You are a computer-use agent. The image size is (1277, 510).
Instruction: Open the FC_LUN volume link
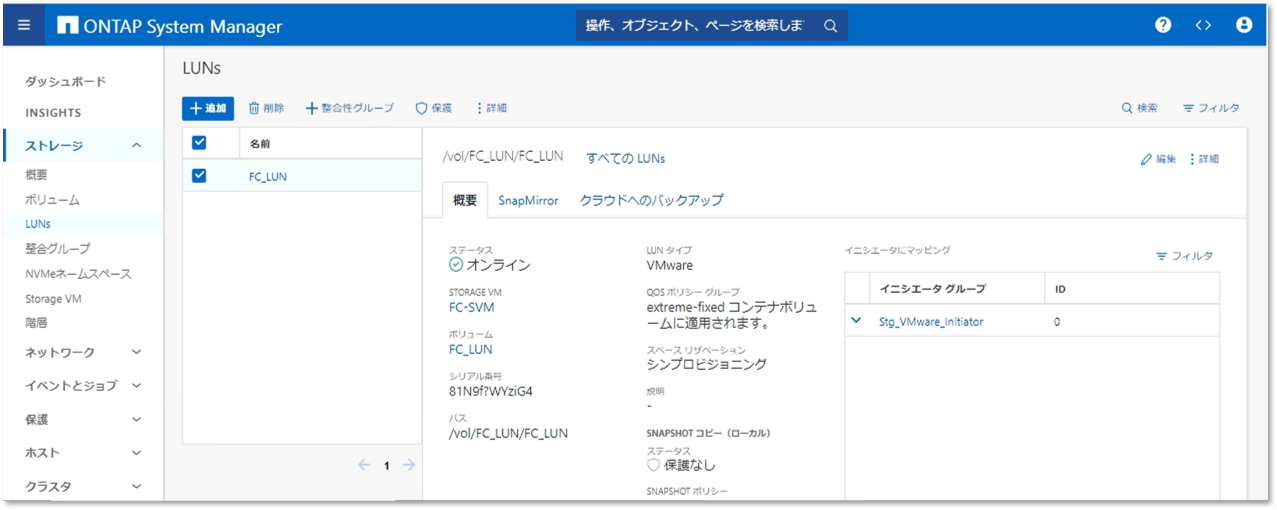pos(470,349)
